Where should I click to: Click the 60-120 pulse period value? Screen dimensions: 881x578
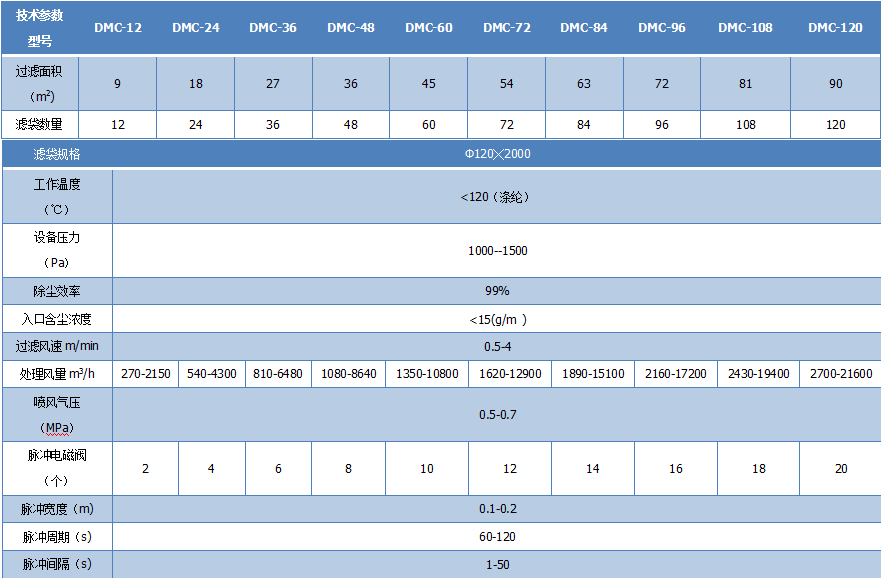click(497, 537)
